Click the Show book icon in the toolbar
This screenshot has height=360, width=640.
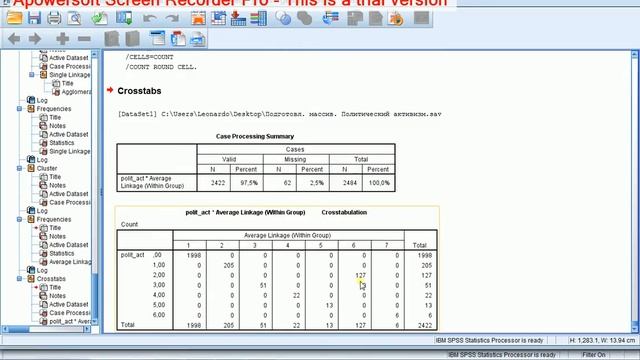coord(111,39)
